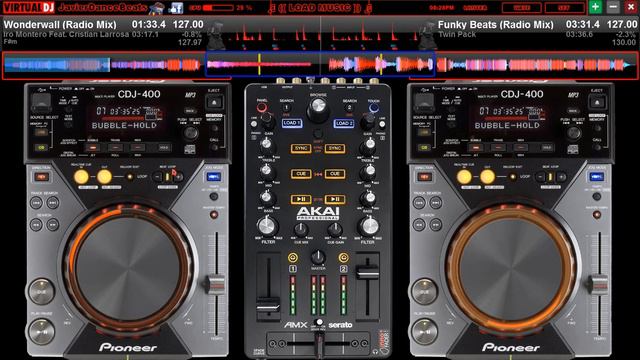The height and width of the screenshot is (360, 640).
Task: Click the channel 1 volume fader
Action: click(x=268, y=307)
